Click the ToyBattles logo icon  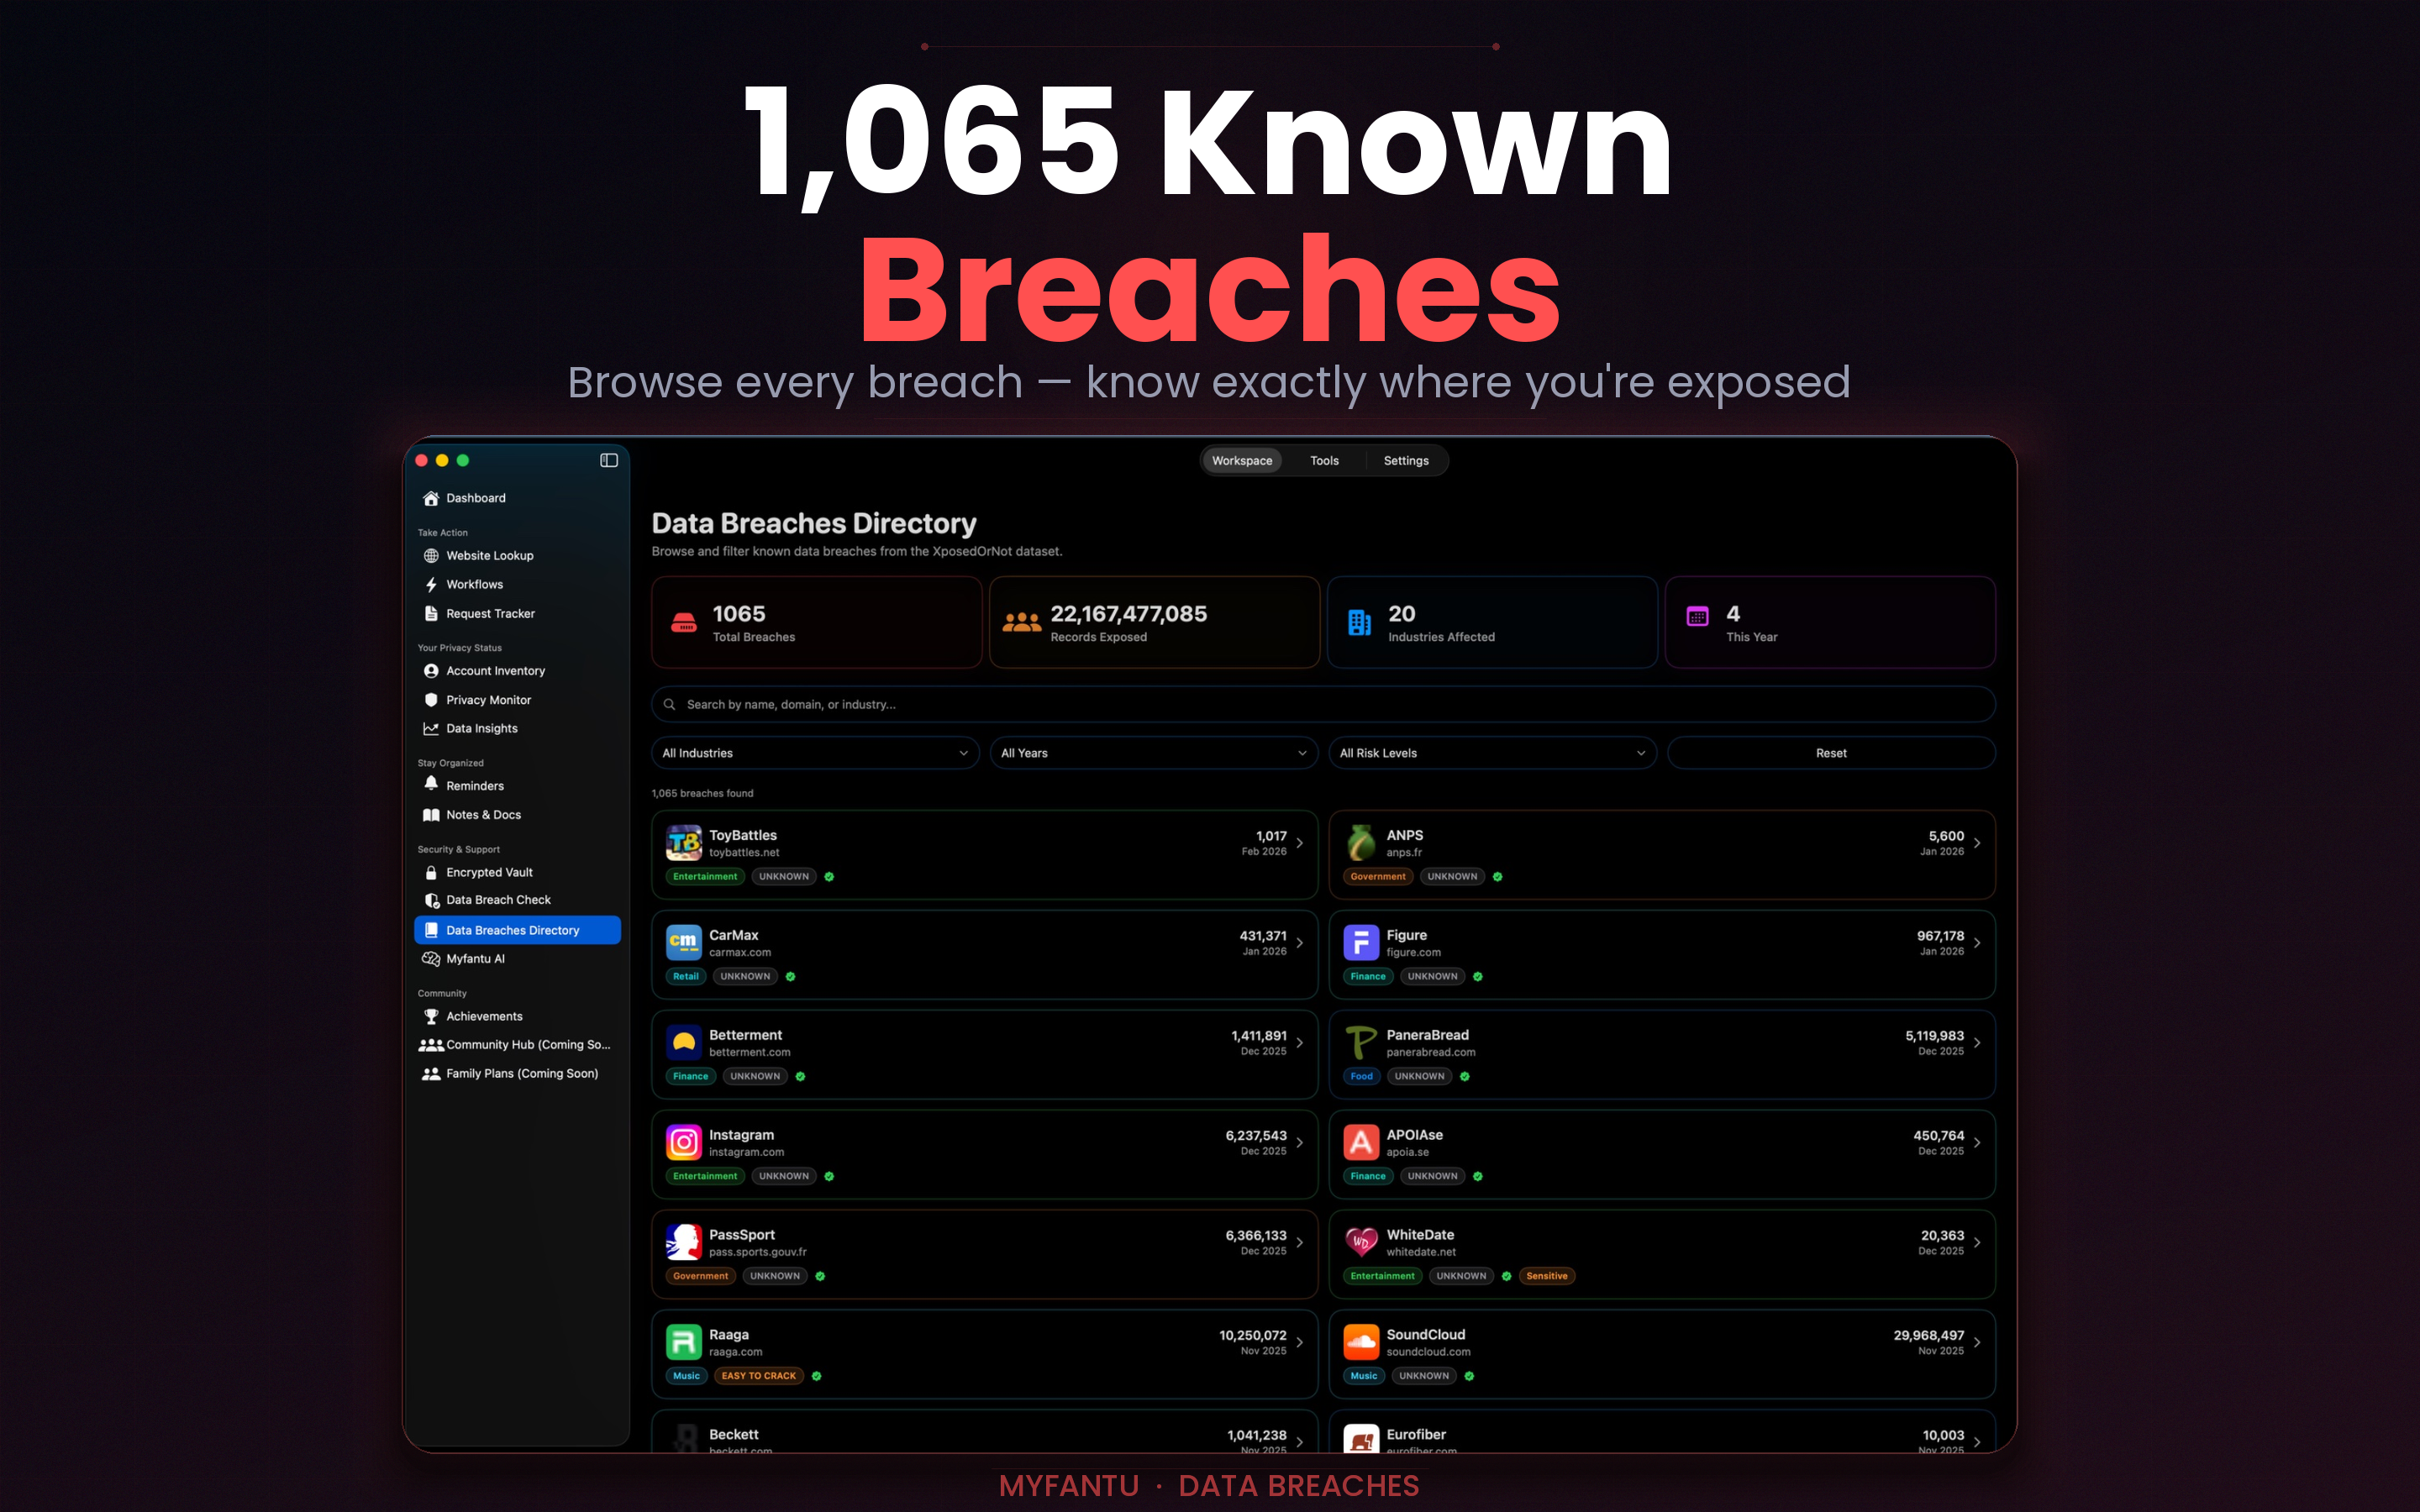tap(684, 843)
